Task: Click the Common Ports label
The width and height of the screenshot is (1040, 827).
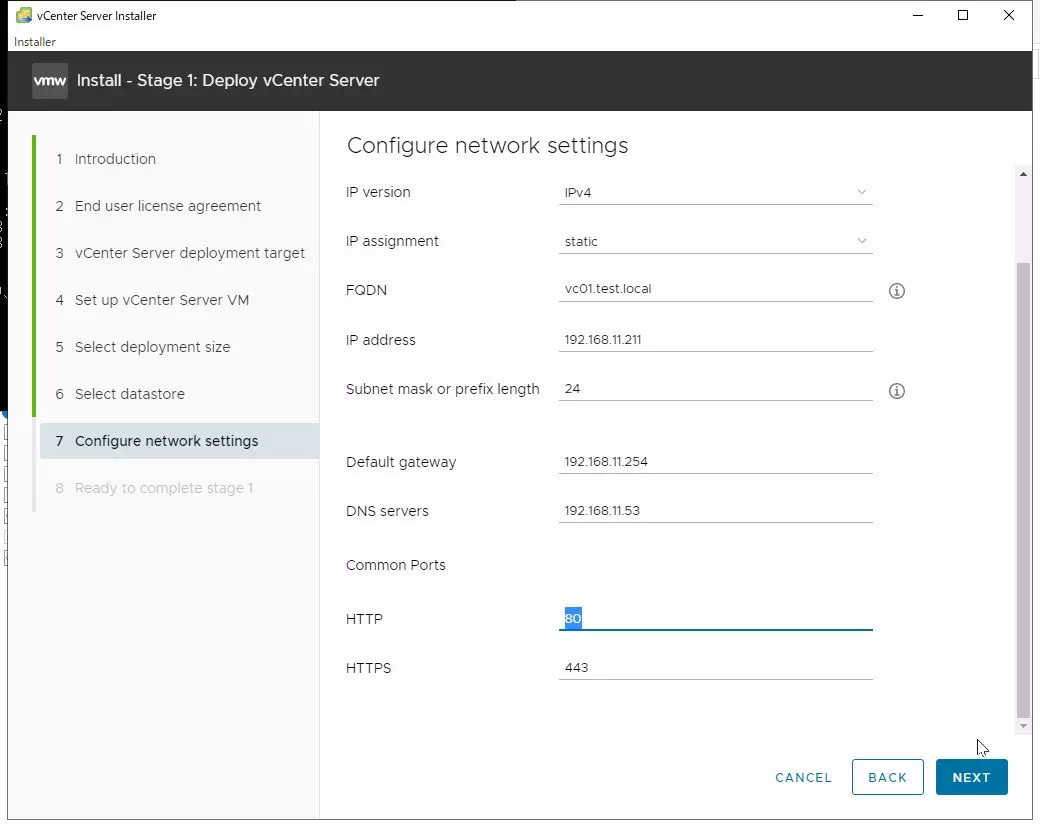Action: pyautogui.click(x=396, y=565)
